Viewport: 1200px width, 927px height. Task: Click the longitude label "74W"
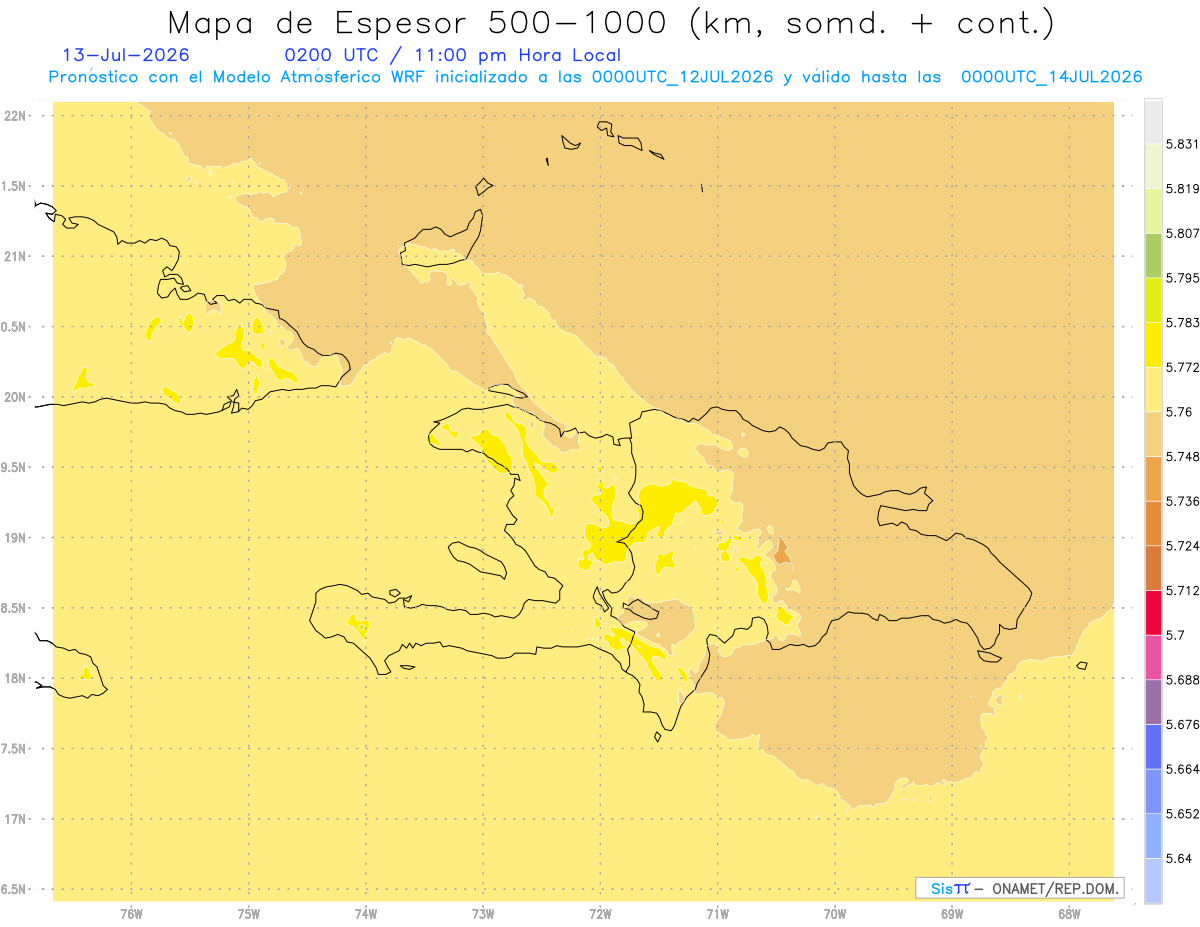(366, 914)
